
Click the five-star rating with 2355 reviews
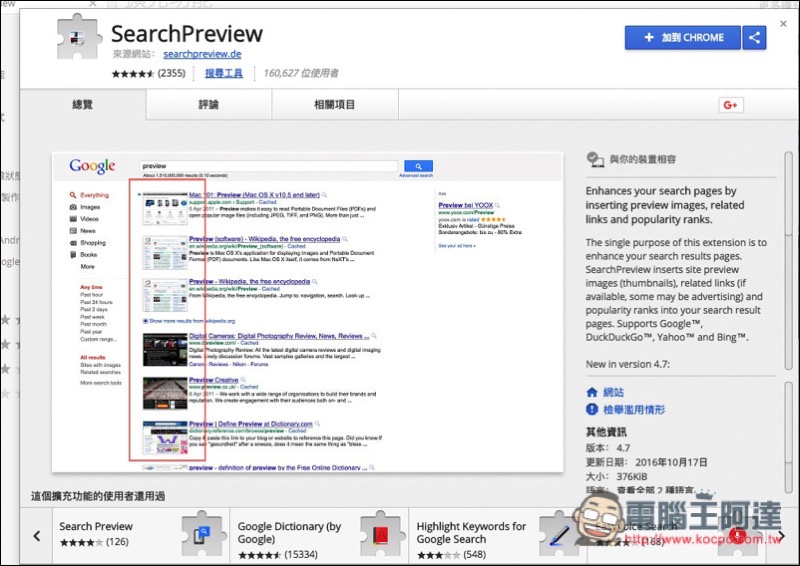click(x=133, y=74)
